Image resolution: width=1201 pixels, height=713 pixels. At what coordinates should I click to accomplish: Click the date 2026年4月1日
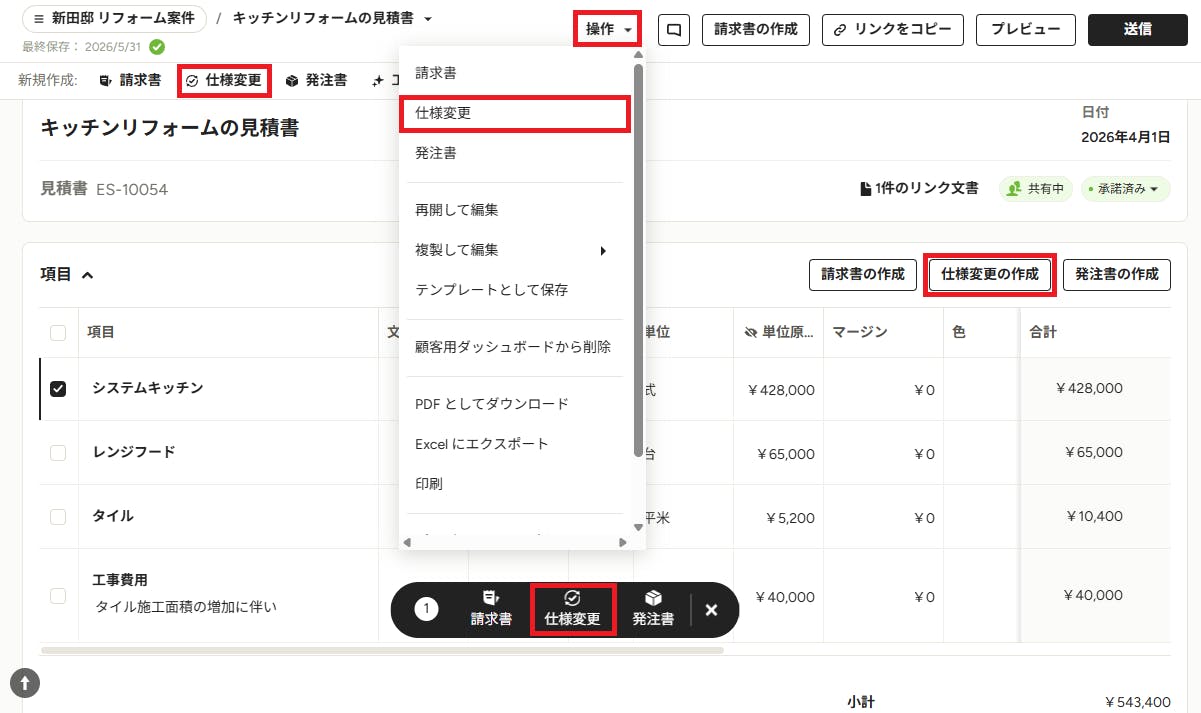pos(1126,137)
